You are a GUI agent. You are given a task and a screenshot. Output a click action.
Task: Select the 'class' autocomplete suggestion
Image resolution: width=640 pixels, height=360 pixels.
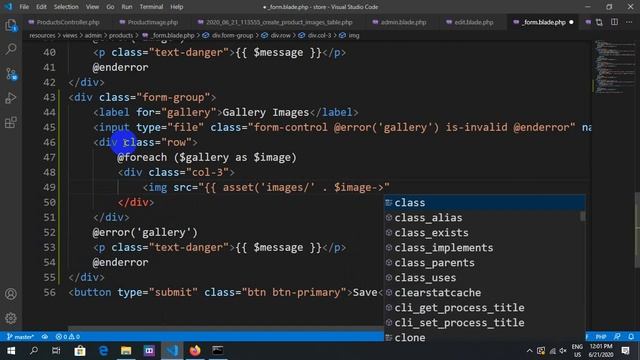(x=485, y=203)
